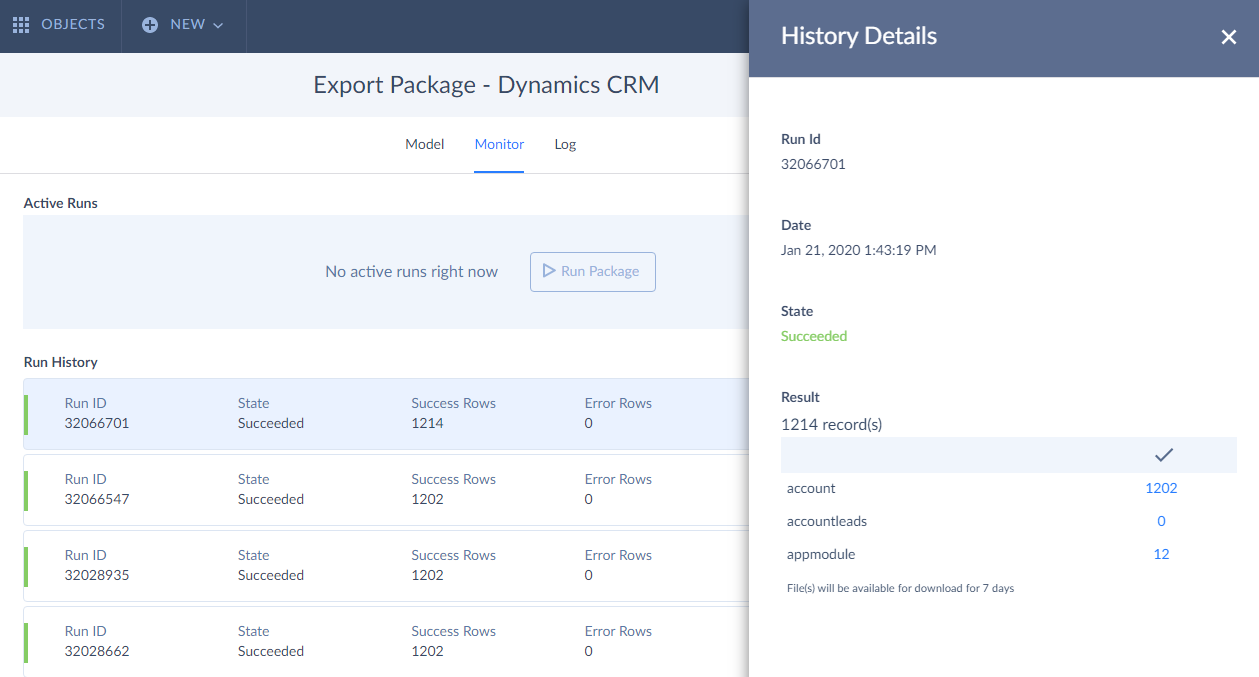Screen dimensions: 1259x677
Task: Open the Objects grid icon
Action: (x=21, y=25)
